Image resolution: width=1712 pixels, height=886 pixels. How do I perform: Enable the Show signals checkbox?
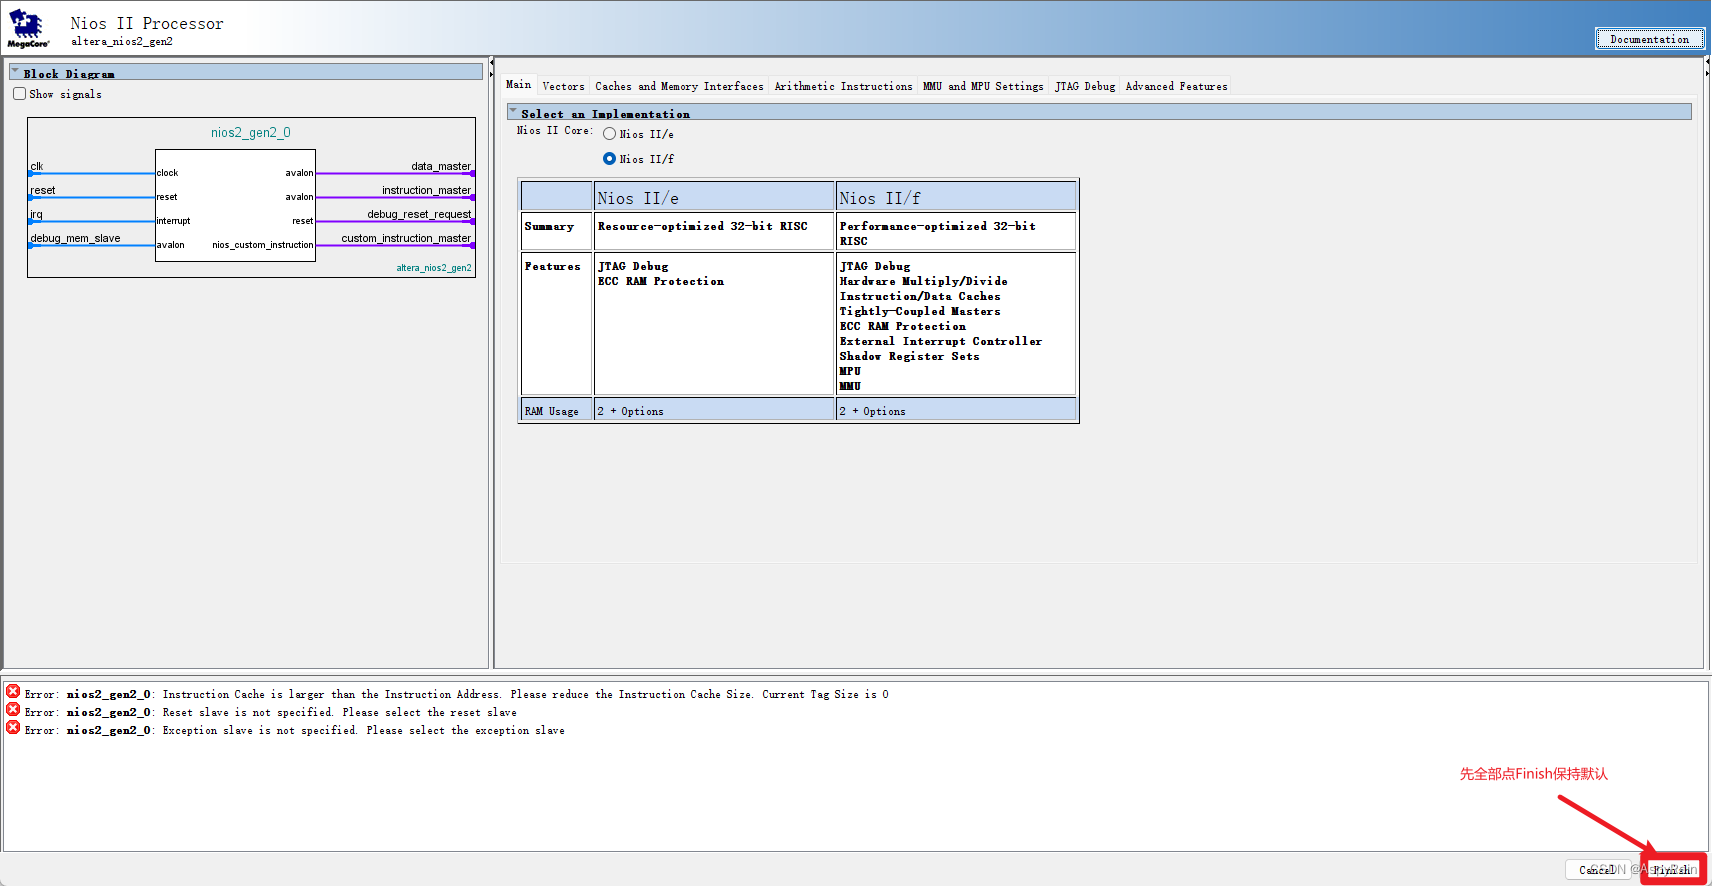click(x=19, y=94)
